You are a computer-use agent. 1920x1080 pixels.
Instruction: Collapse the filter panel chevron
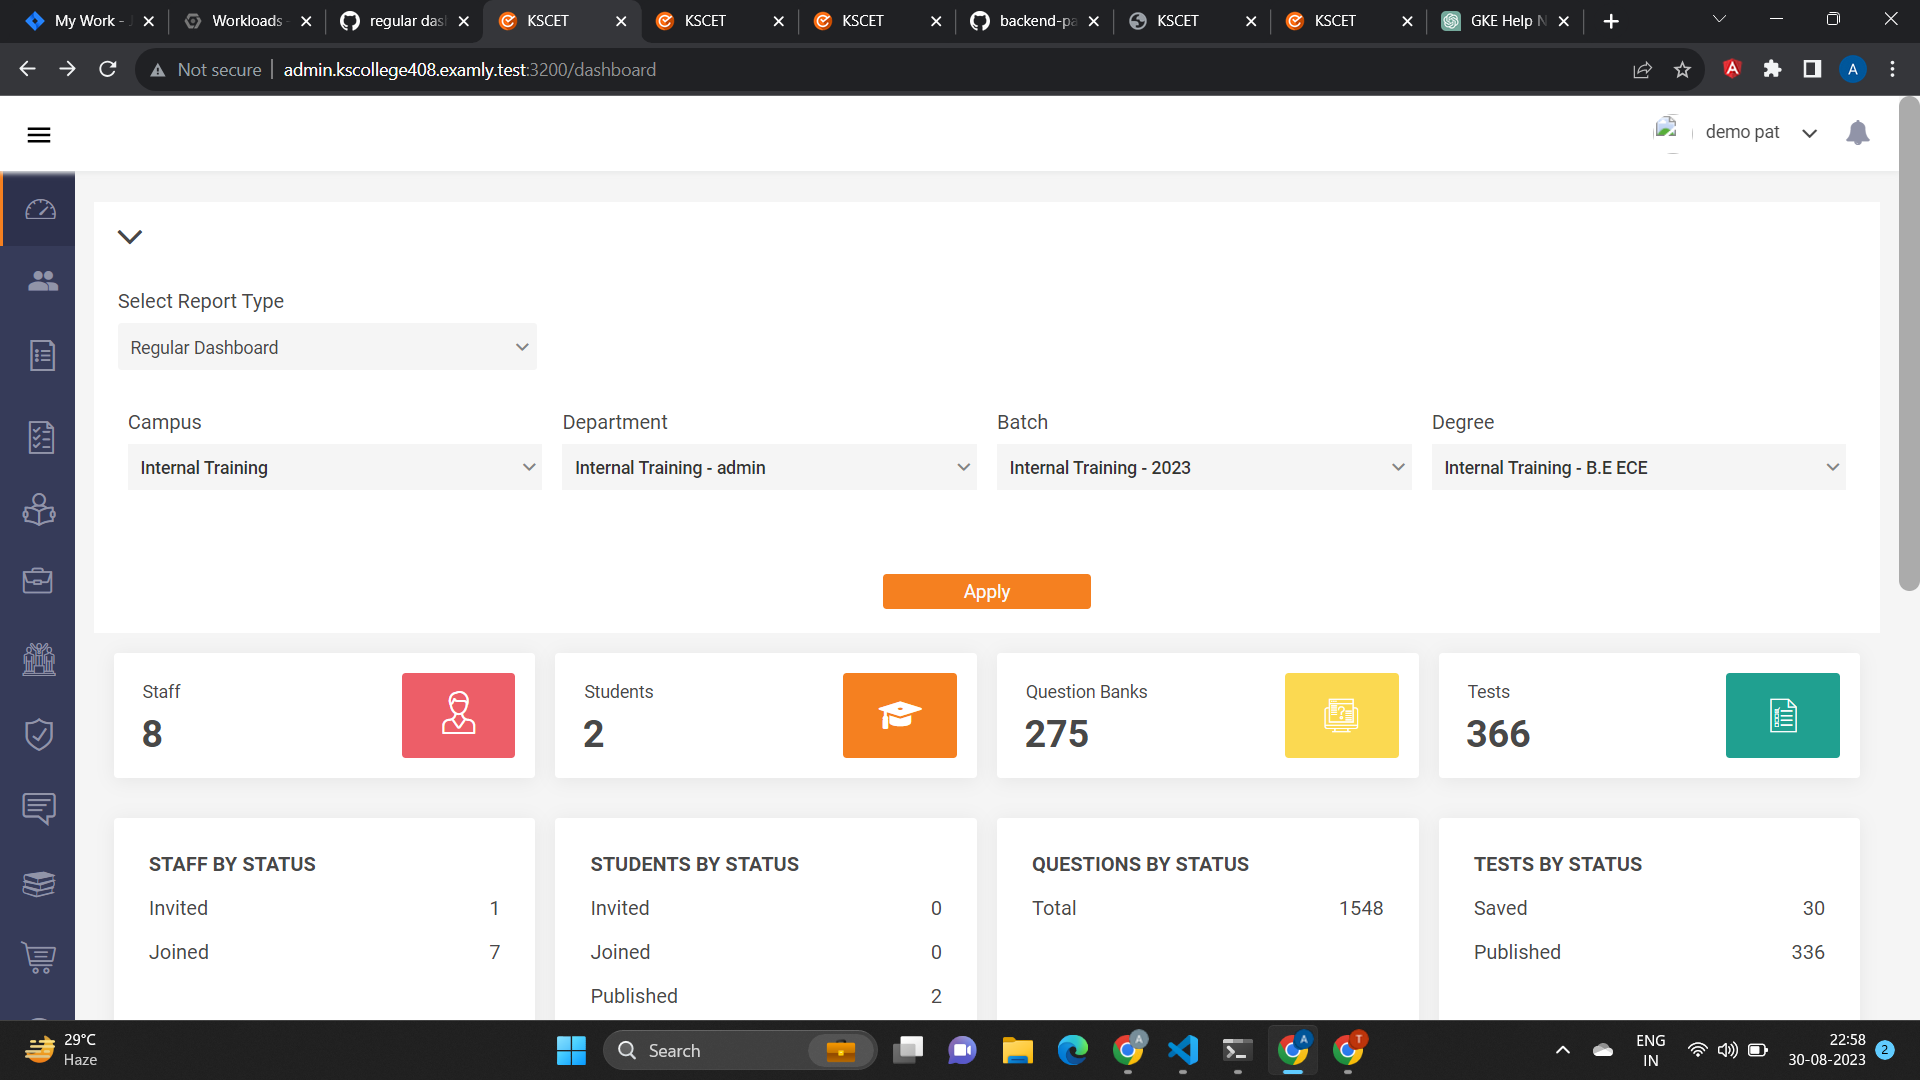pyautogui.click(x=130, y=237)
